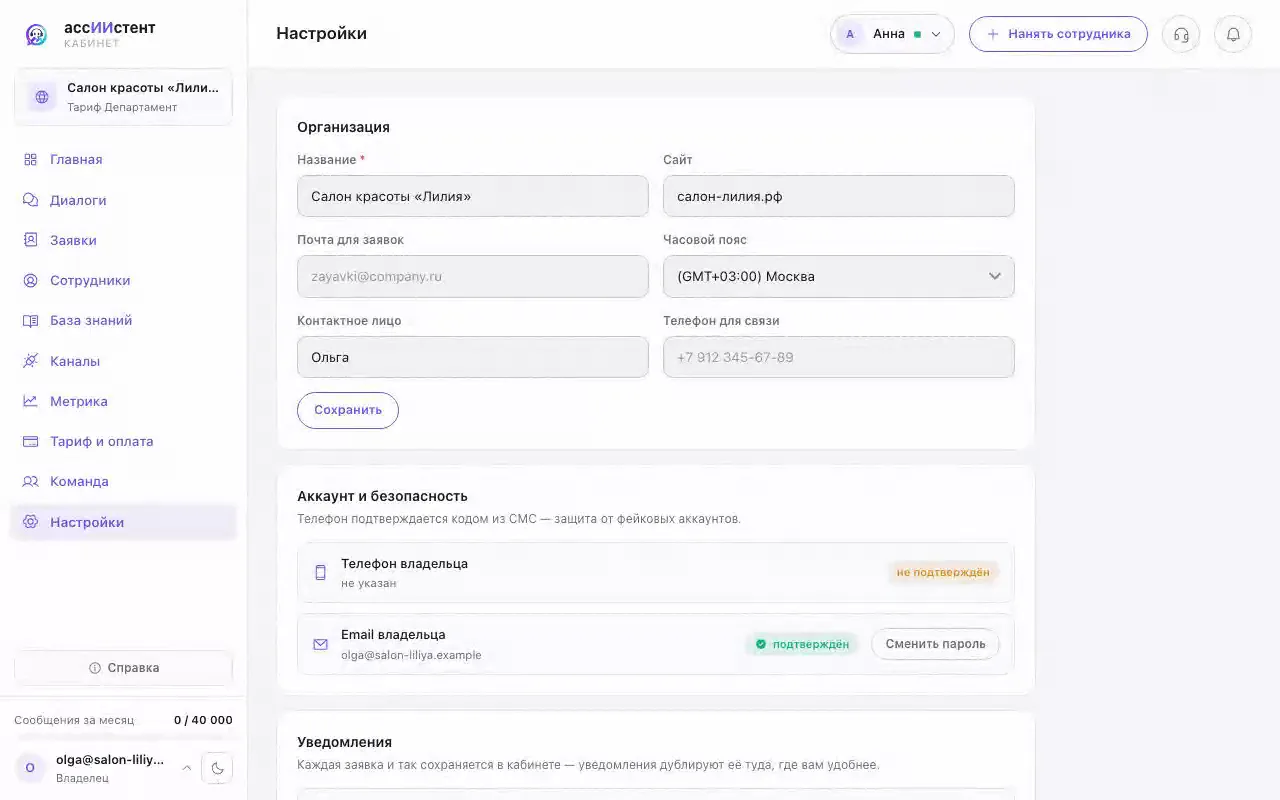
Task: Click the Сохранить button
Action: 348,410
